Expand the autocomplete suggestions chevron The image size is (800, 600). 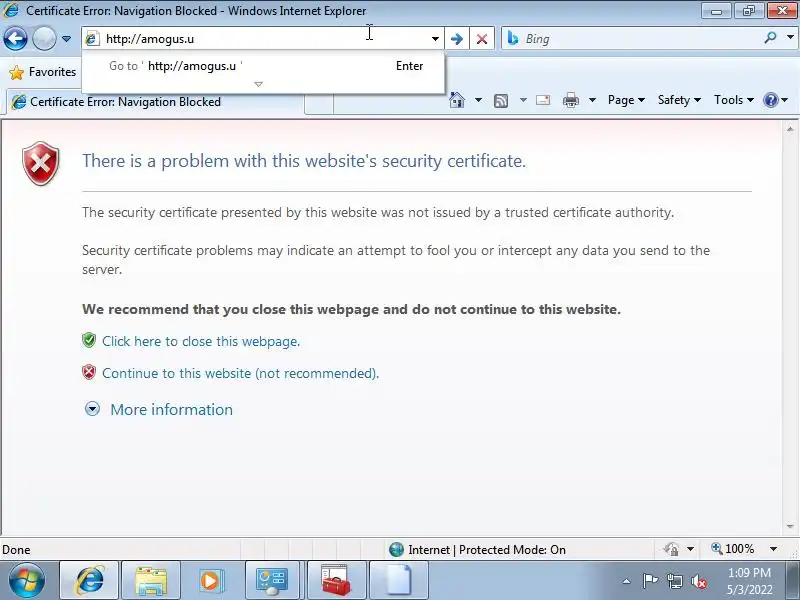click(259, 84)
